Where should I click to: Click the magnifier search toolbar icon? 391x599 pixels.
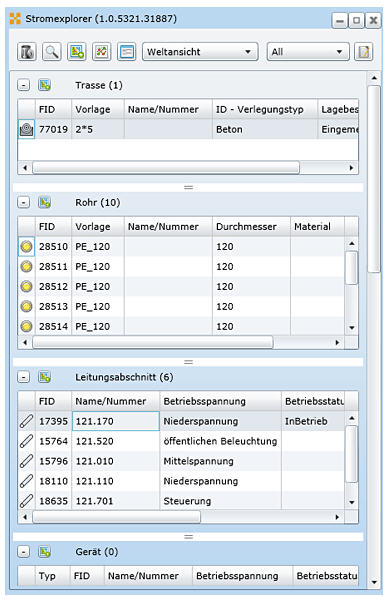[x=52, y=52]
